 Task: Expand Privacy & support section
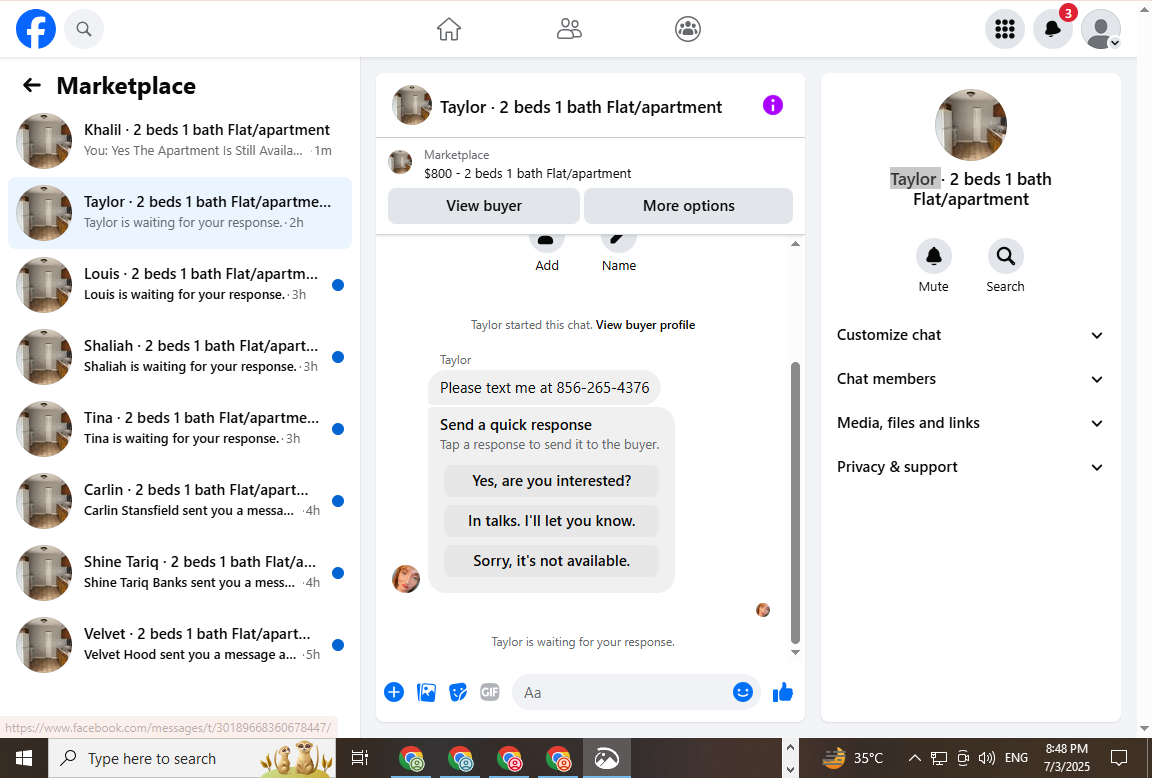[x=971, y=467]
